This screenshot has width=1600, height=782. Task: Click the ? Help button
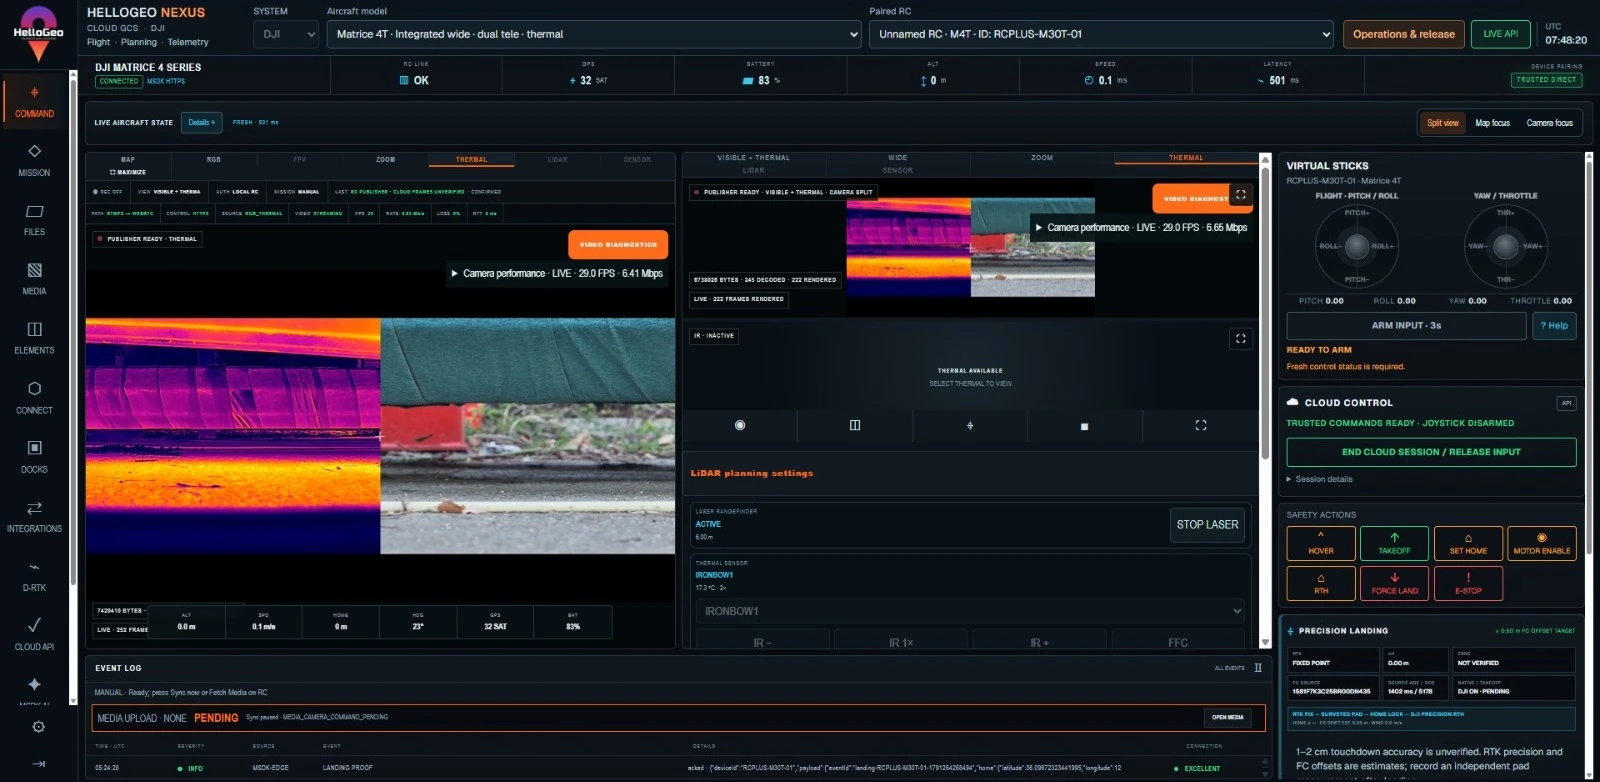coord(1554,326)
